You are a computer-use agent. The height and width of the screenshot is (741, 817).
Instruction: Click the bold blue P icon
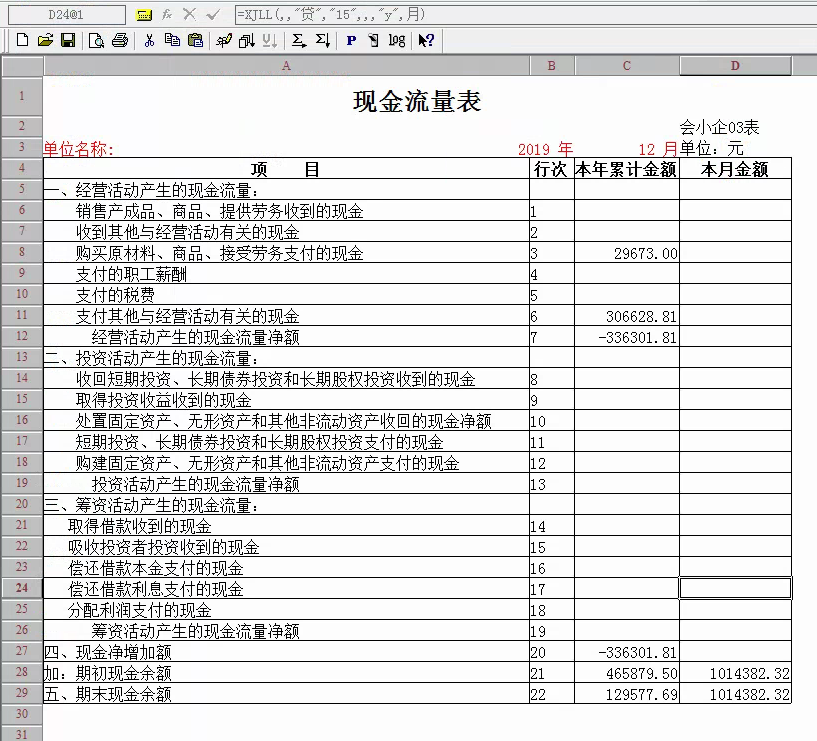tap(351, 40)
